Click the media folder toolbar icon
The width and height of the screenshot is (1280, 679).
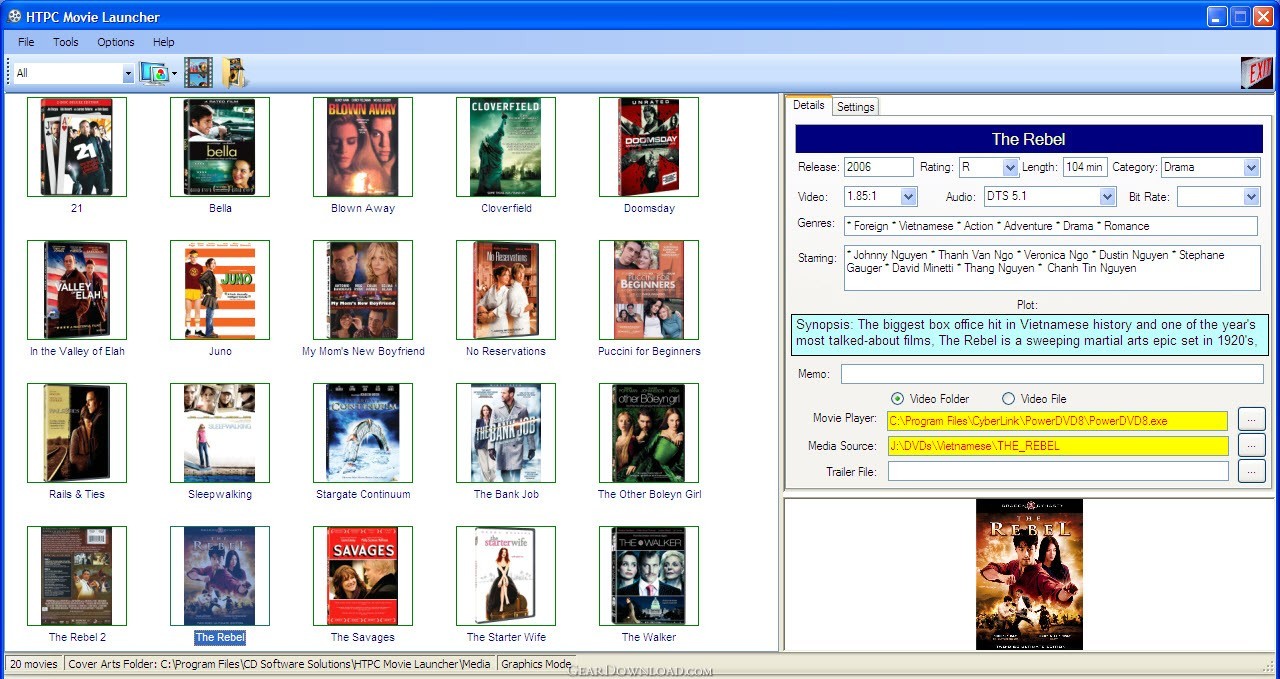coord(235,73)
